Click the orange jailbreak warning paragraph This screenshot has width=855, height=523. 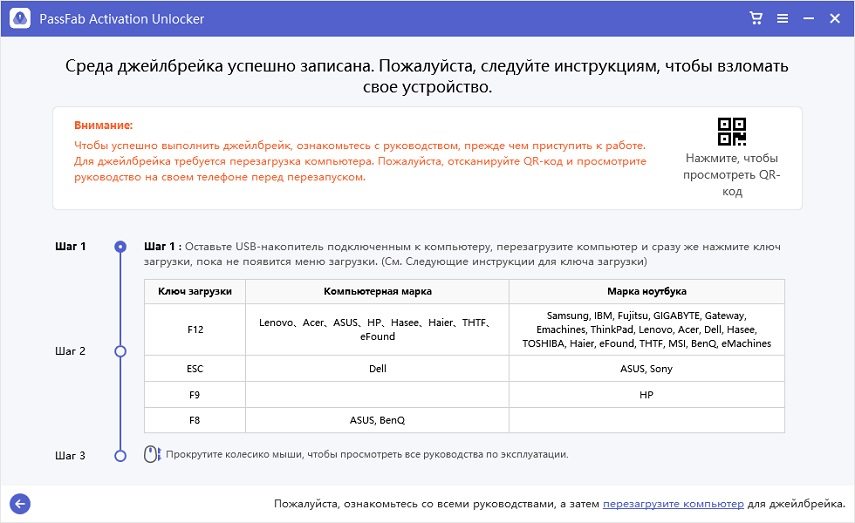[360, 161]
